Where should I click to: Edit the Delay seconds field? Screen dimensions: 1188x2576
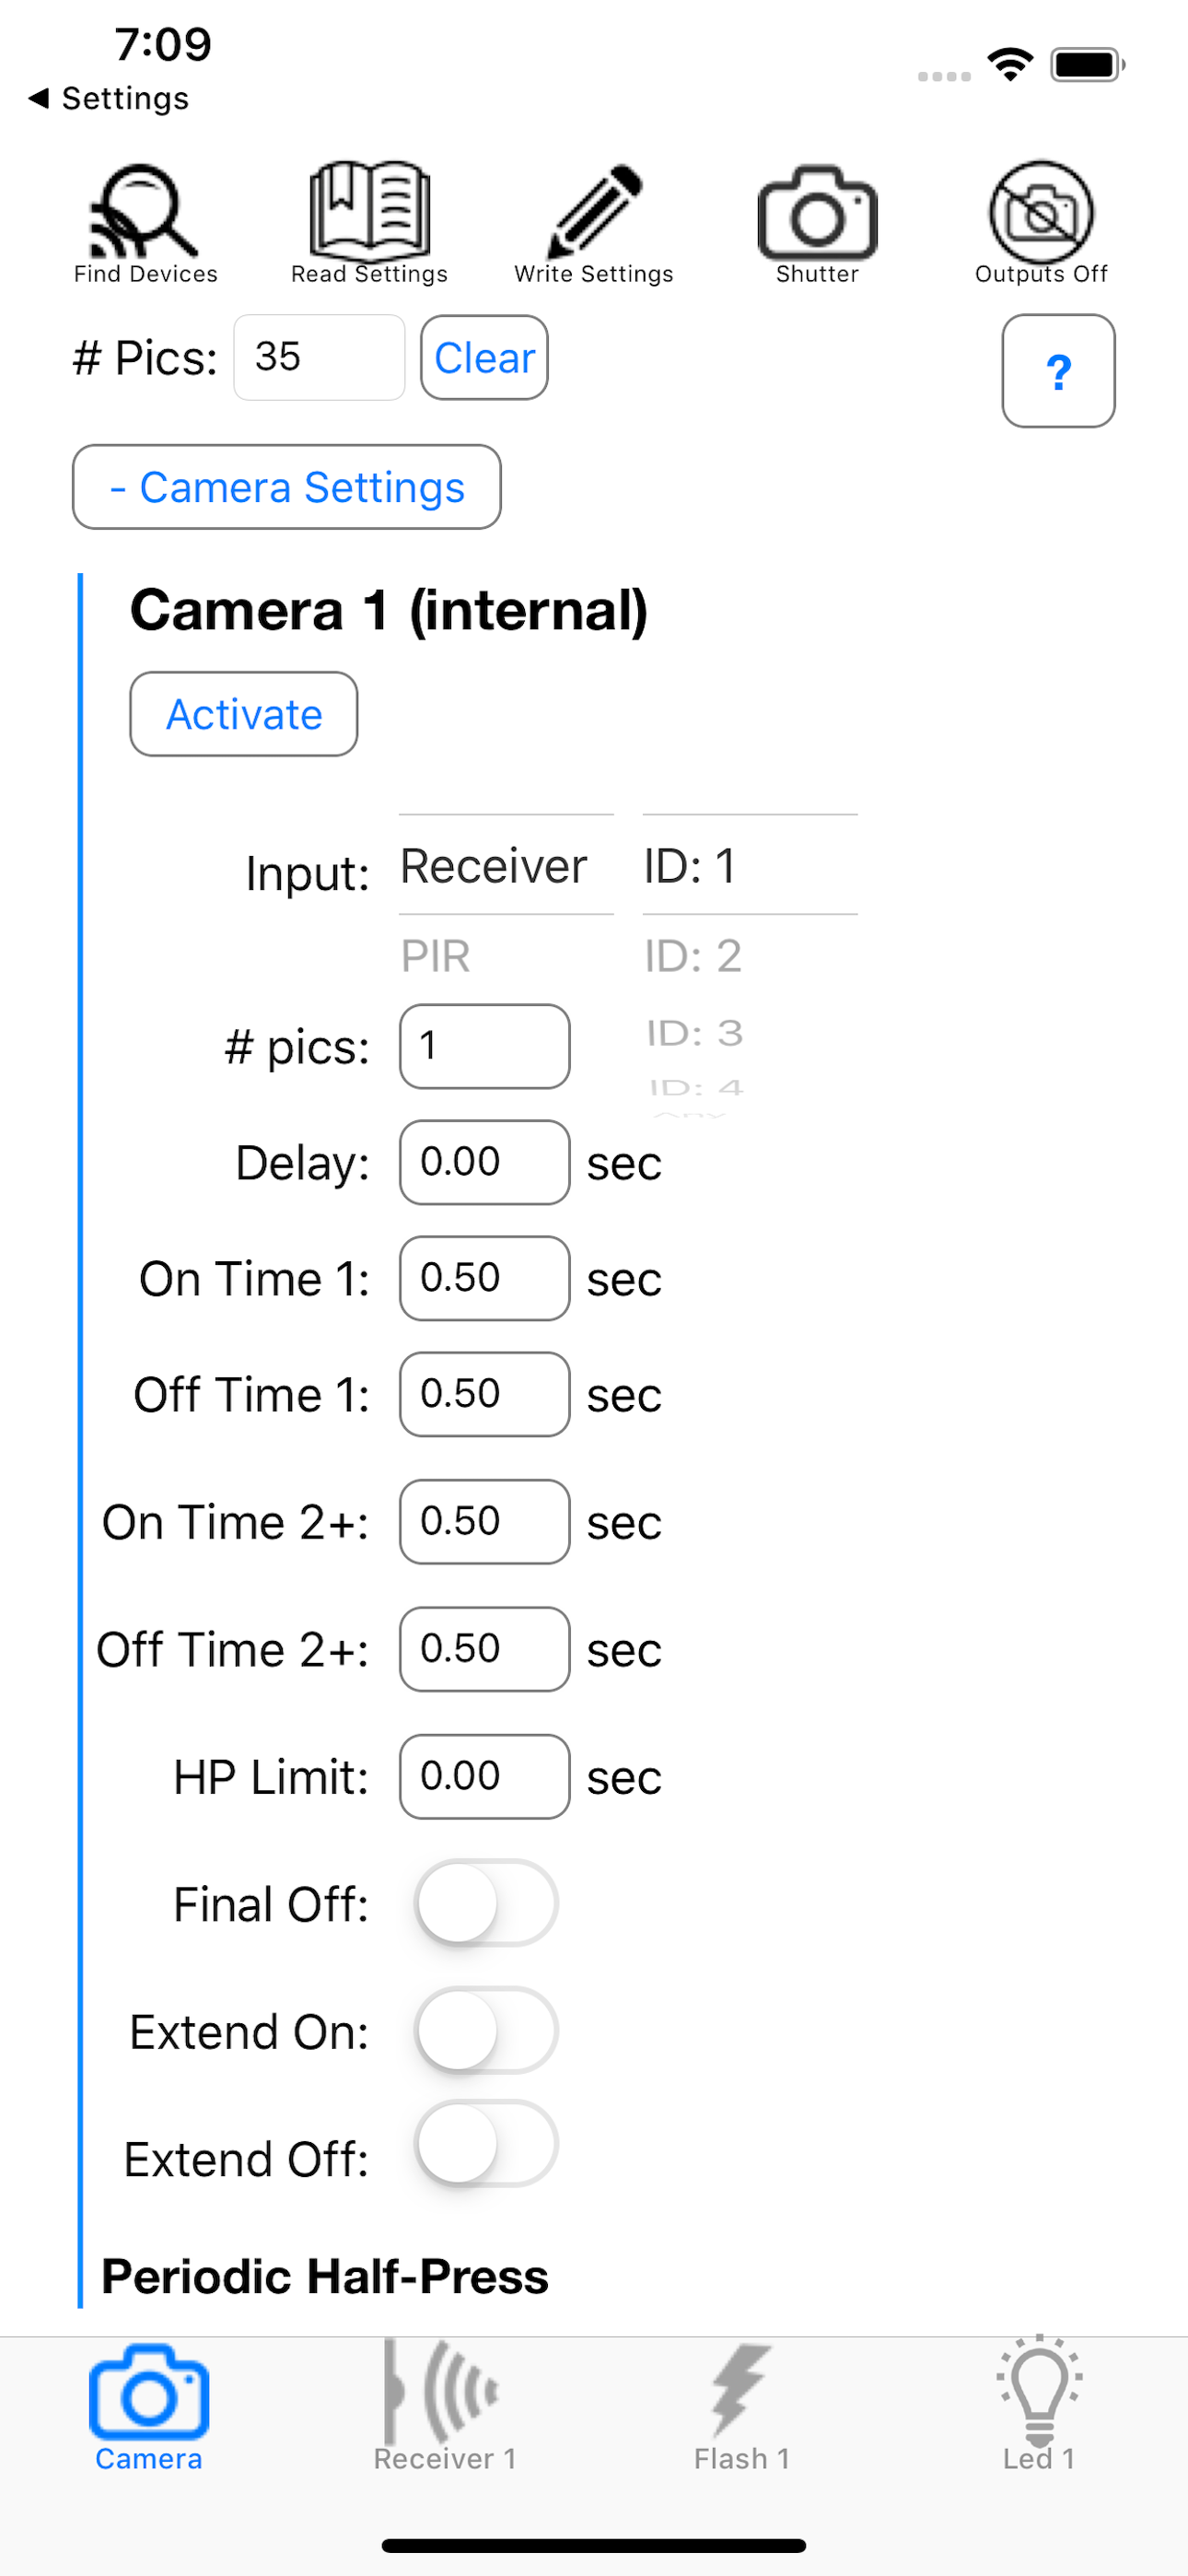(483, 1161)
